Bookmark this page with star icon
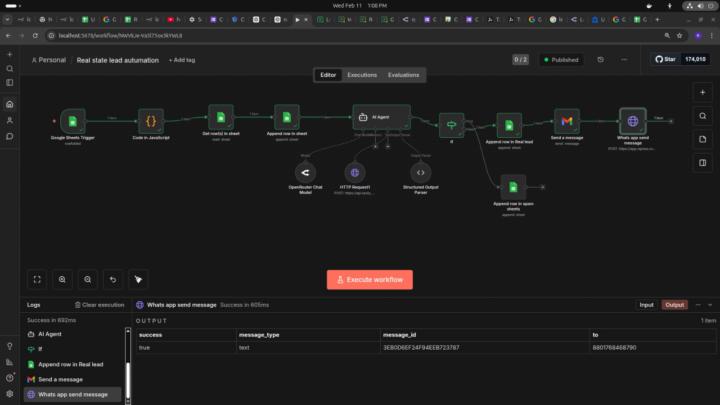 click(x=680, y=35)
